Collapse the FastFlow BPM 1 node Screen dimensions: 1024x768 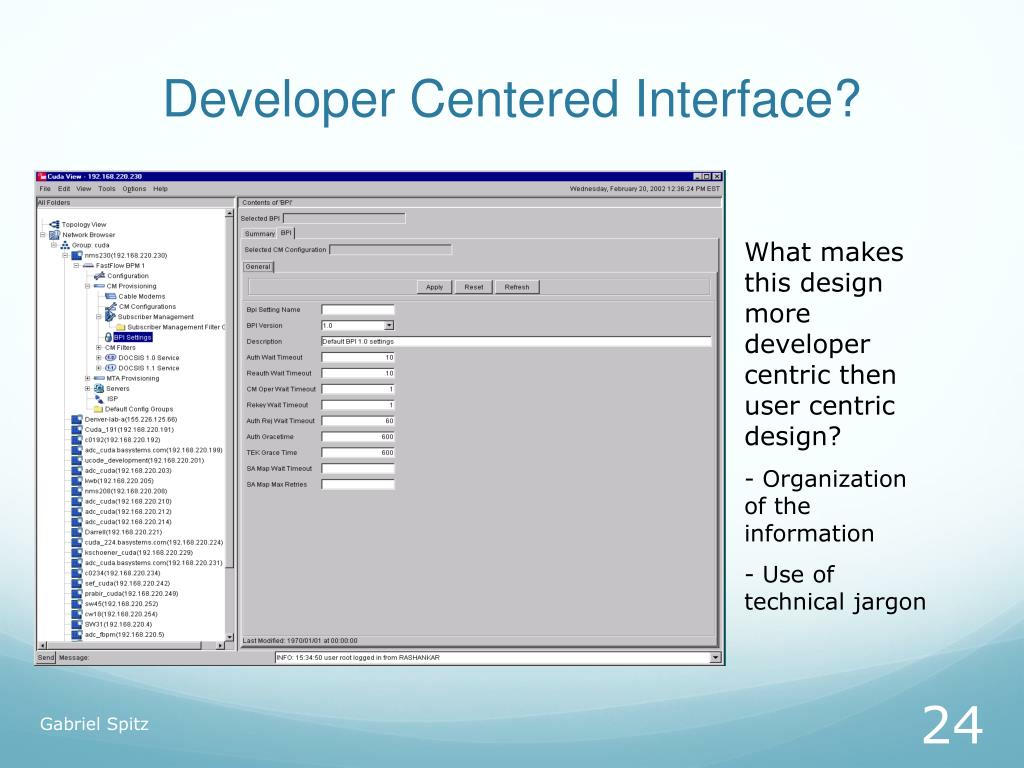click(x=76, y=266)
